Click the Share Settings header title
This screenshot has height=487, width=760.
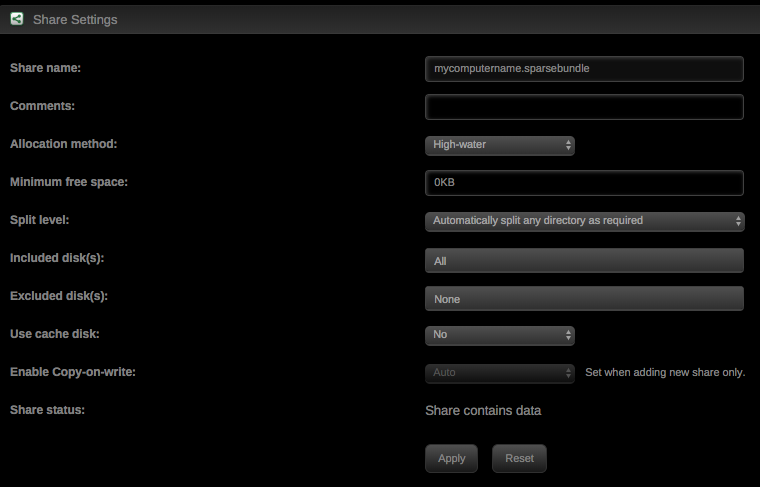click(x=75, y=20)
